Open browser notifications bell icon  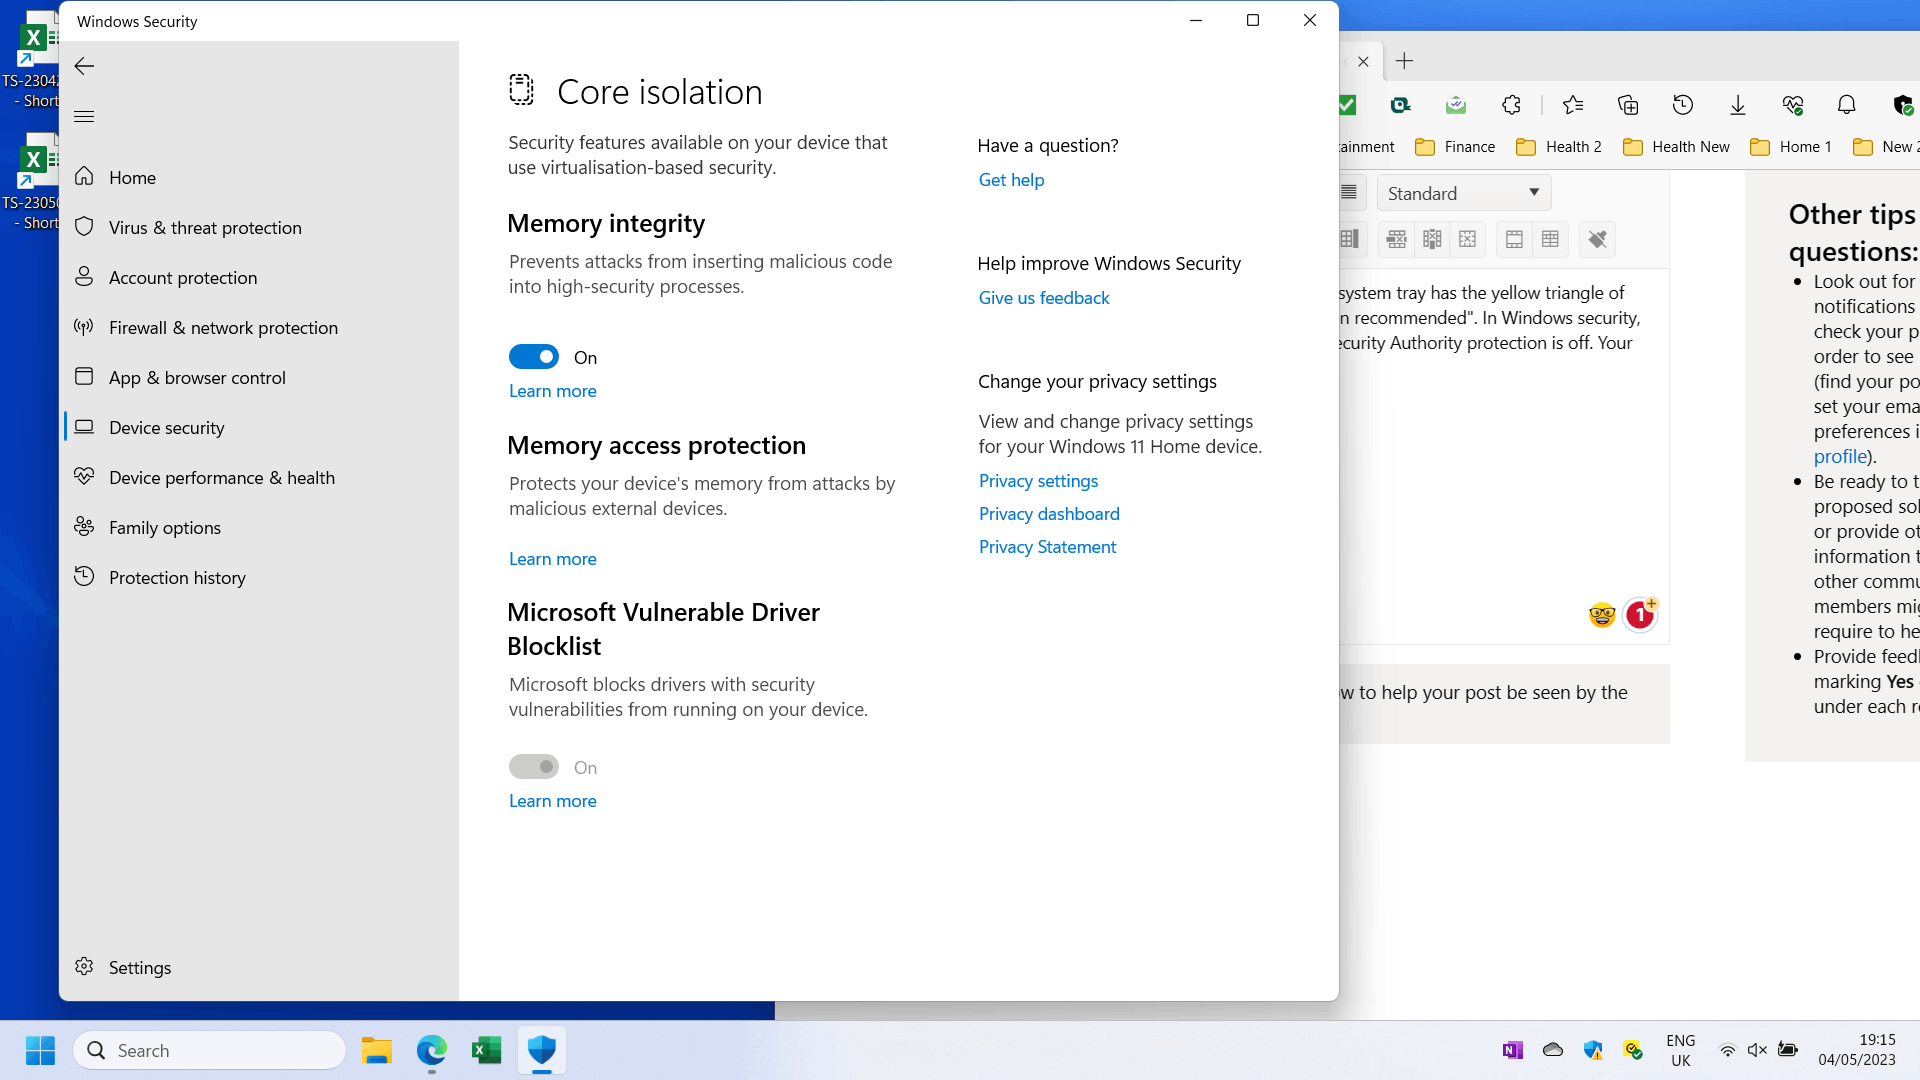click(1847, 105)
